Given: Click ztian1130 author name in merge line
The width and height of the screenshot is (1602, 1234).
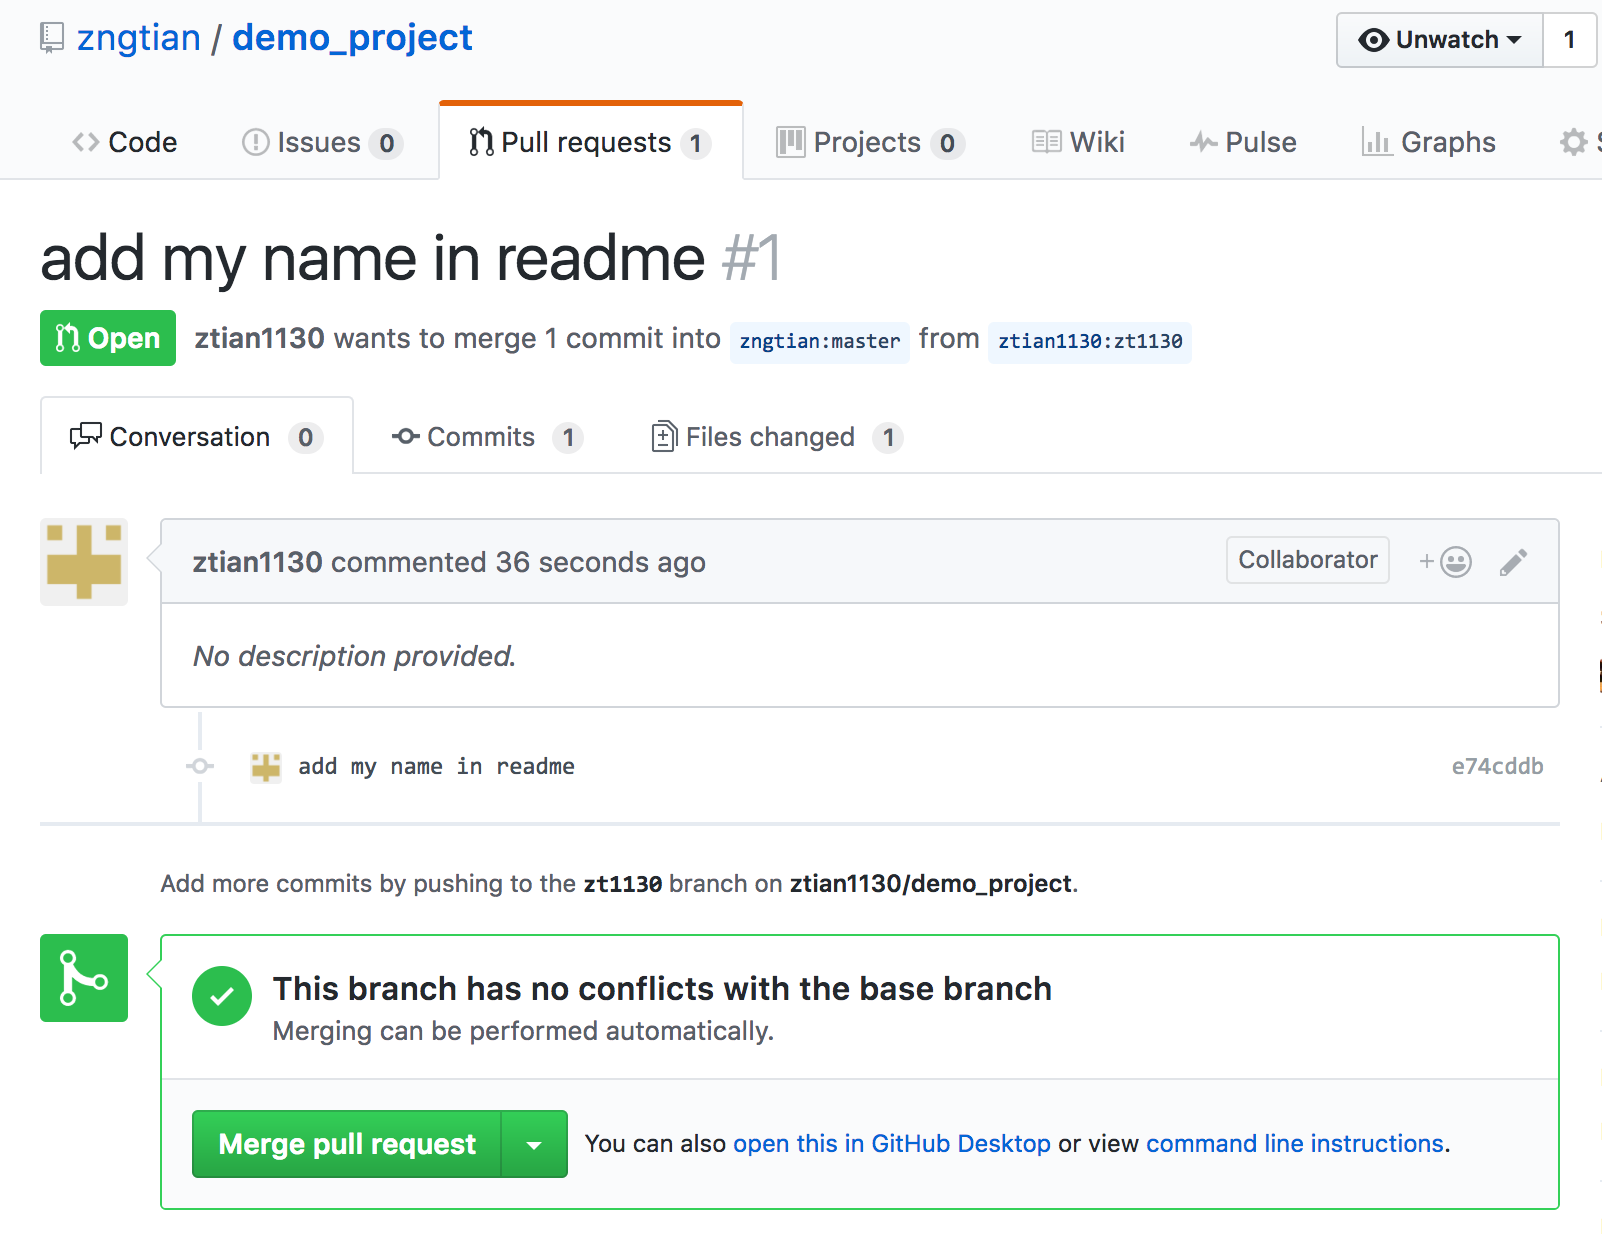Looking at the screenshot, I should pos(259,338).
